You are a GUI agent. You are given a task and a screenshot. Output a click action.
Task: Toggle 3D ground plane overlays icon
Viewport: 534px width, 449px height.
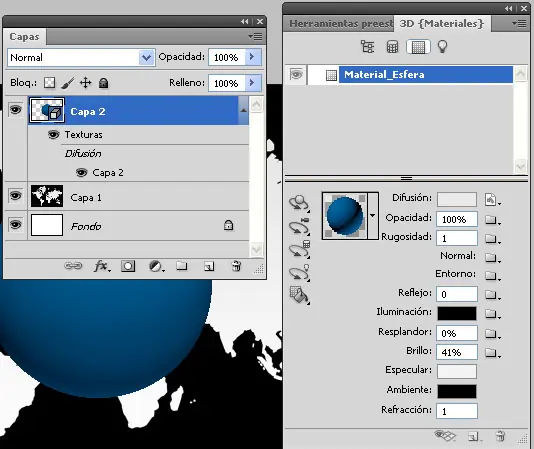click(x=445, y=435)
